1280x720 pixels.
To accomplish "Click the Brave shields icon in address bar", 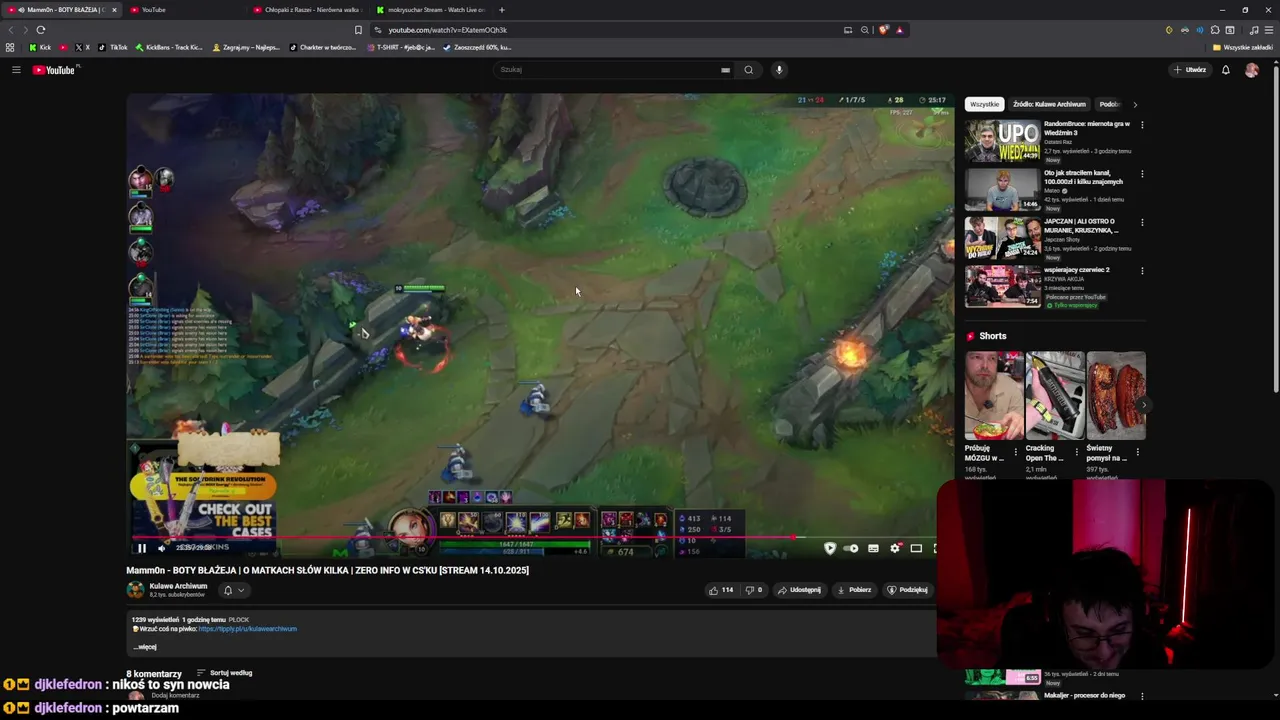I will (x=883, y=30).
